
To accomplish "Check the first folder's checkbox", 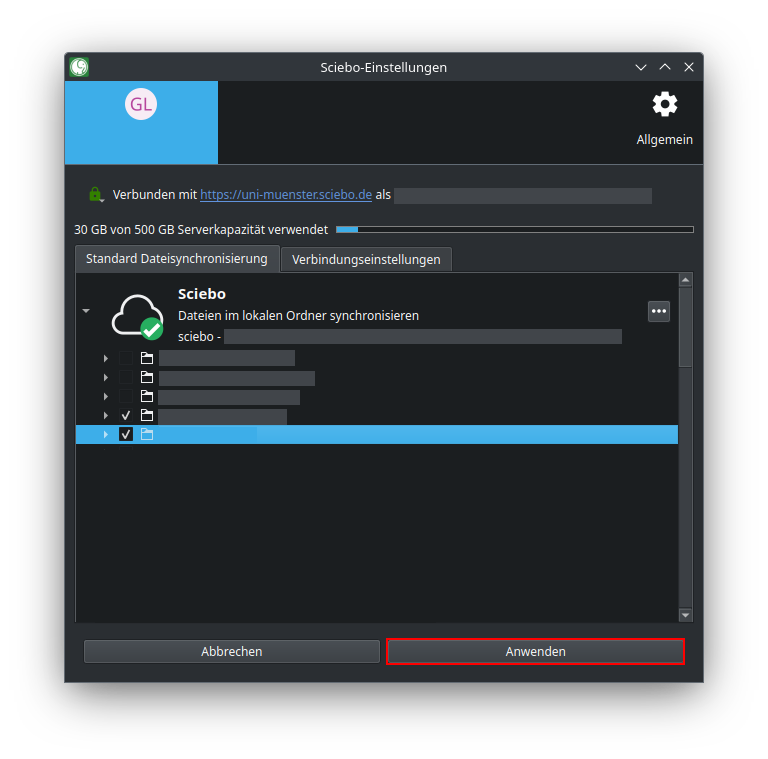I will [126, 358].
